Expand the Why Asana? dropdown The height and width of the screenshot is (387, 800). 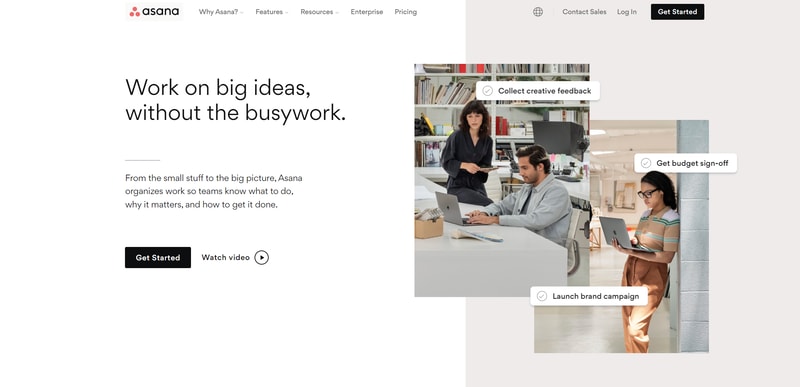[221, 12]
